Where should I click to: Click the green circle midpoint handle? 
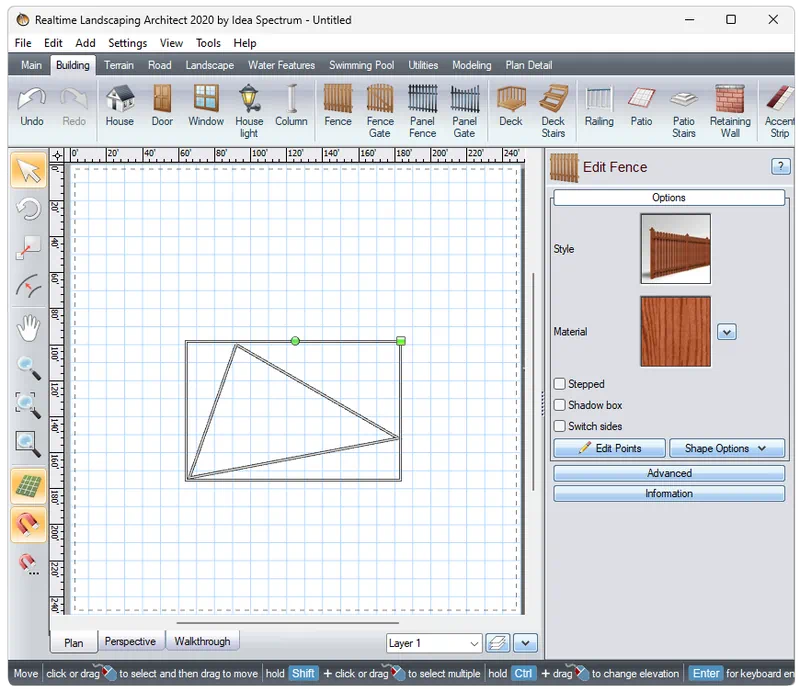coord(295,341)
